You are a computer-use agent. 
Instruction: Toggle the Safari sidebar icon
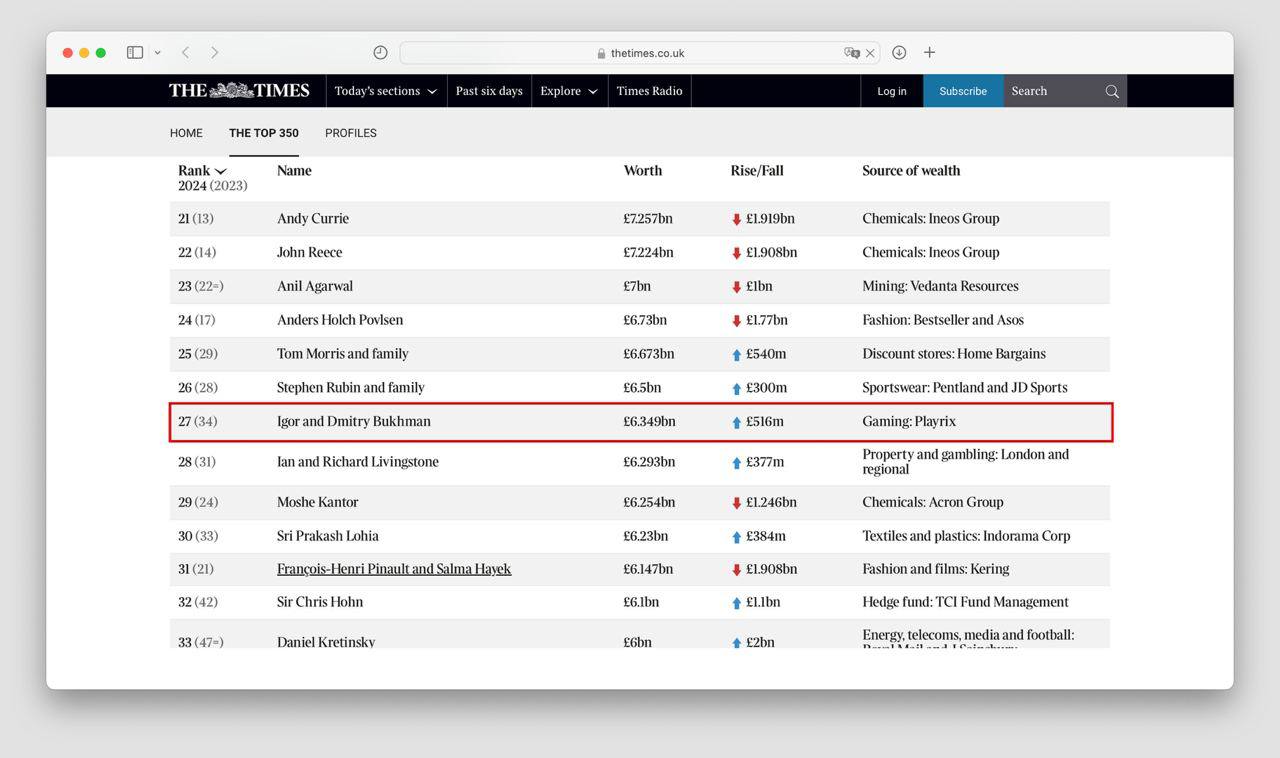[x=135, y=52]
